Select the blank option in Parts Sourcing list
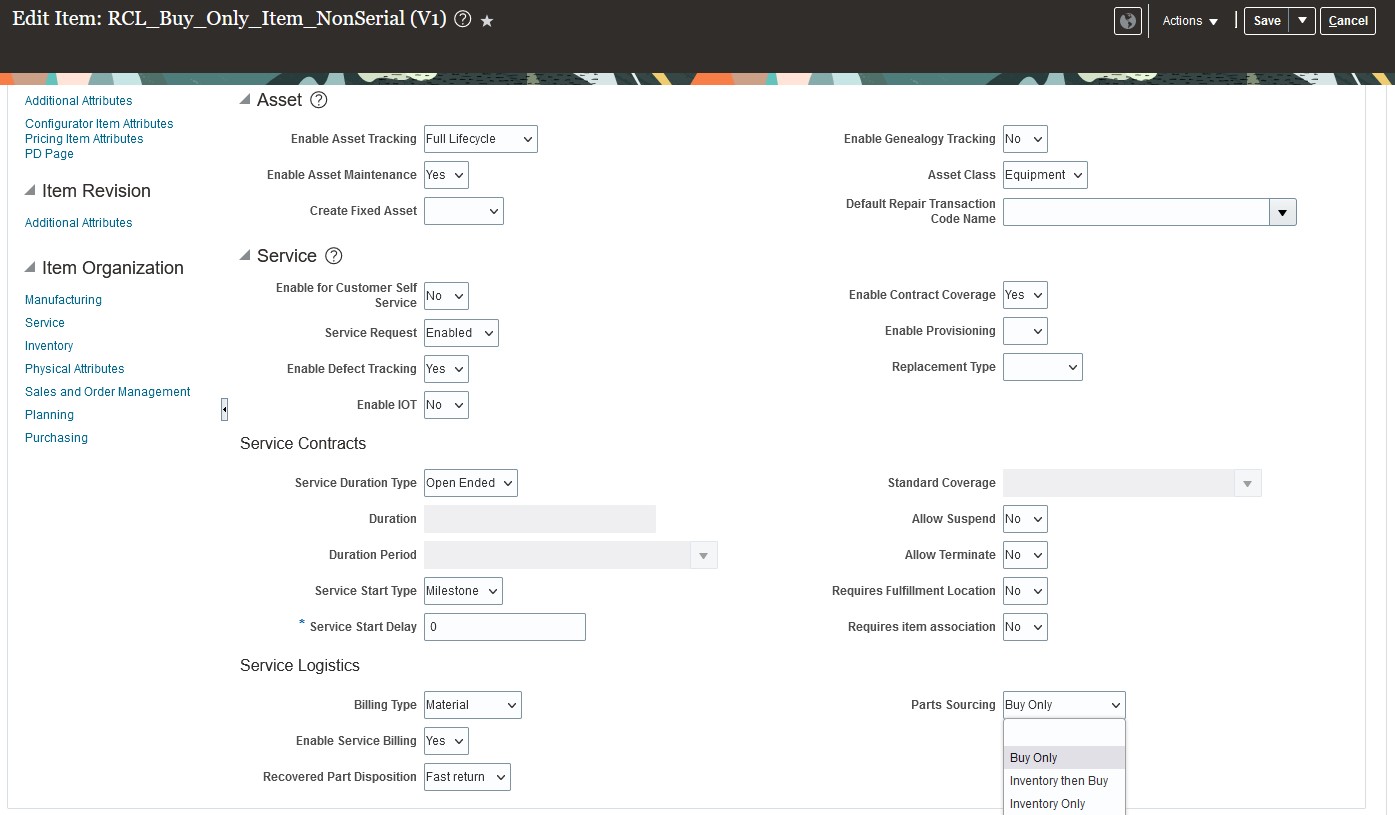This screenshot has height=815, width=1395. point(1064,734)
